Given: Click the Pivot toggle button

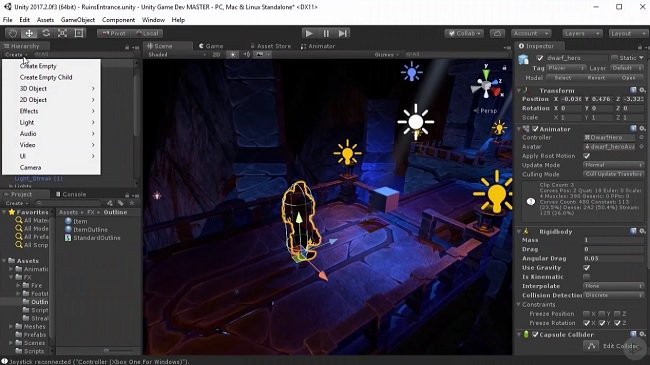Looking at the screenshot, I should [x=114, y=33].
